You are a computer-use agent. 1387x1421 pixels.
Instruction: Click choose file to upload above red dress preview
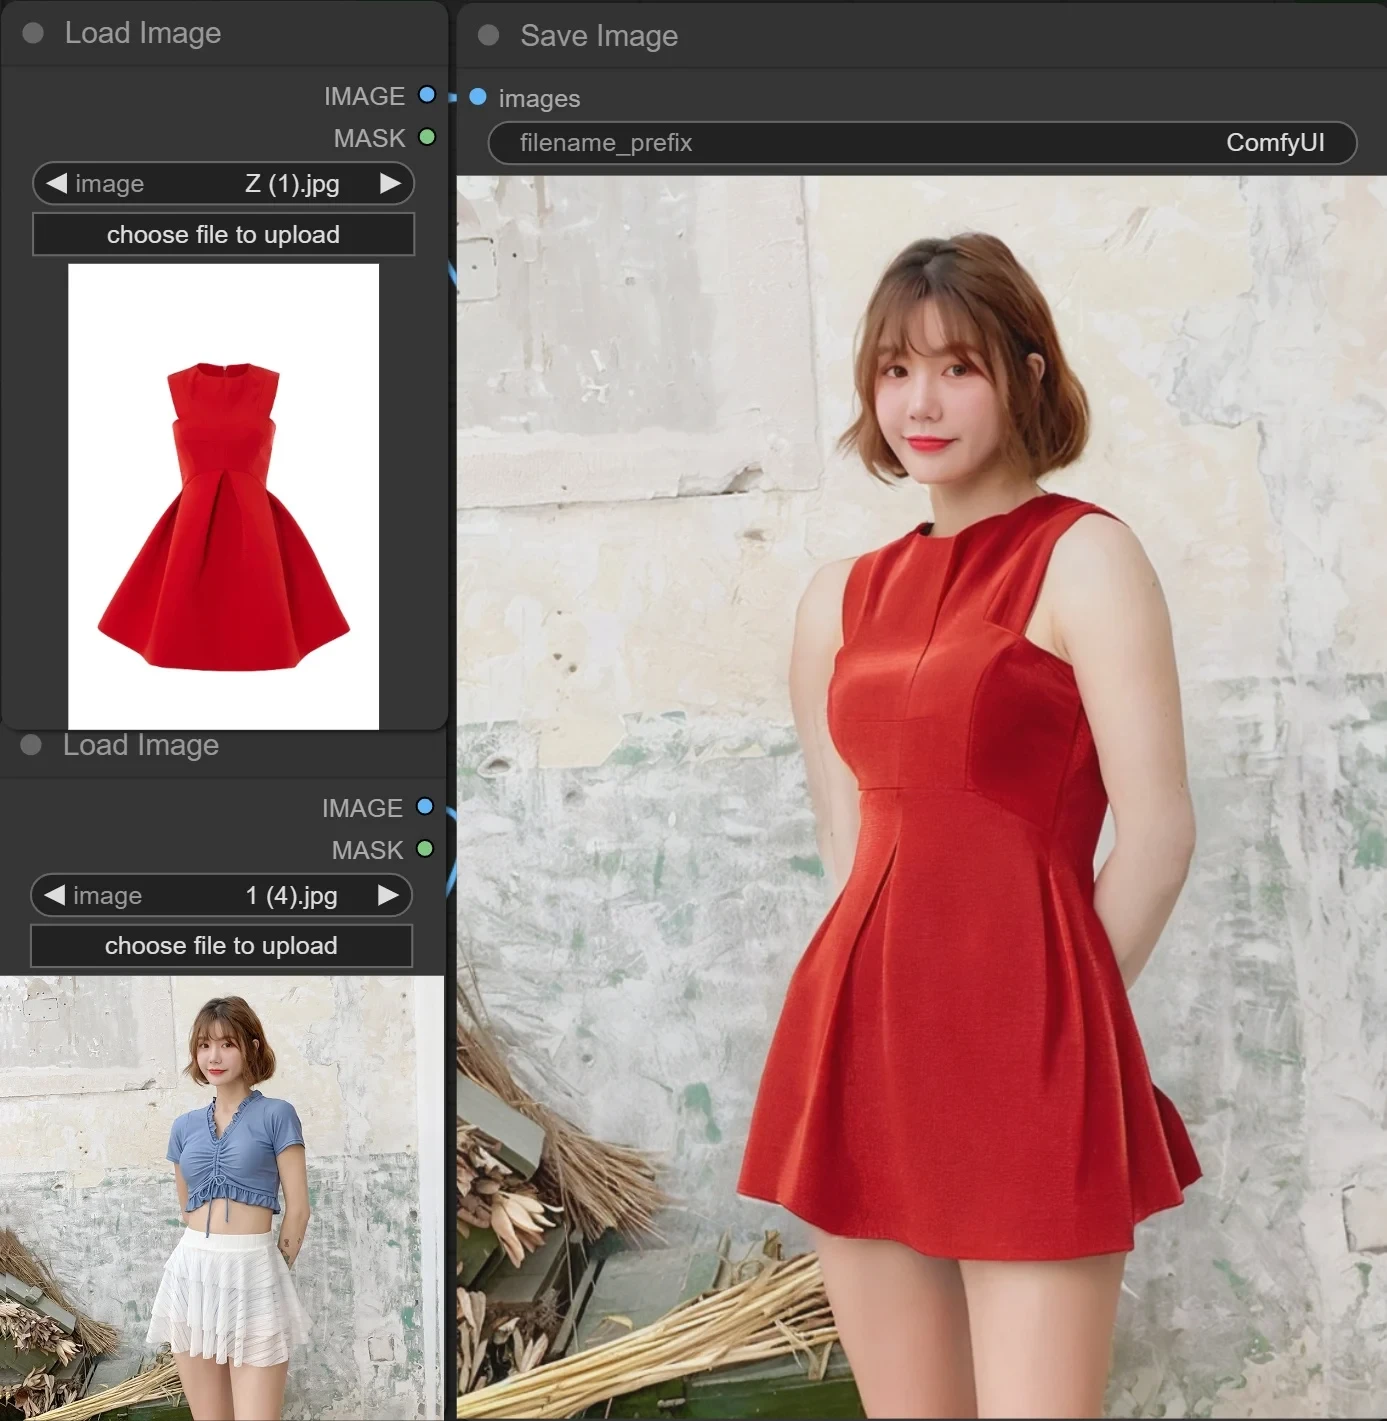coord(223,234)
